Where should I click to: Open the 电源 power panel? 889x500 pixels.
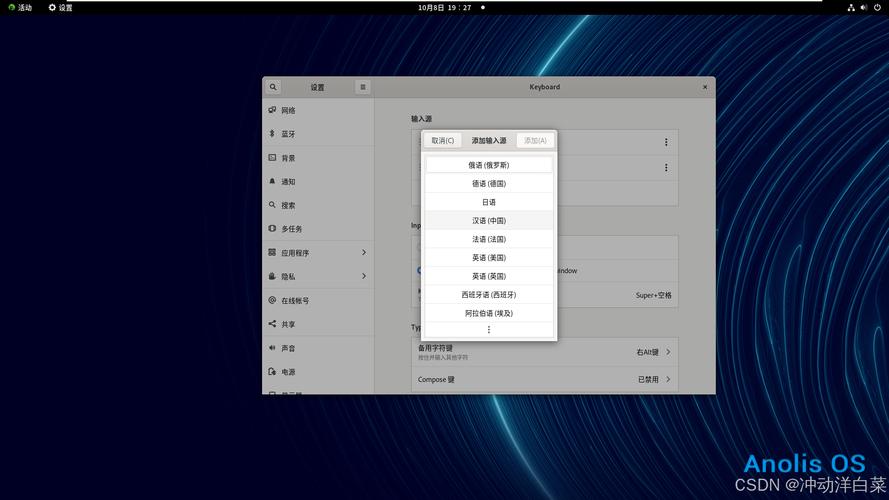[318, 372]
